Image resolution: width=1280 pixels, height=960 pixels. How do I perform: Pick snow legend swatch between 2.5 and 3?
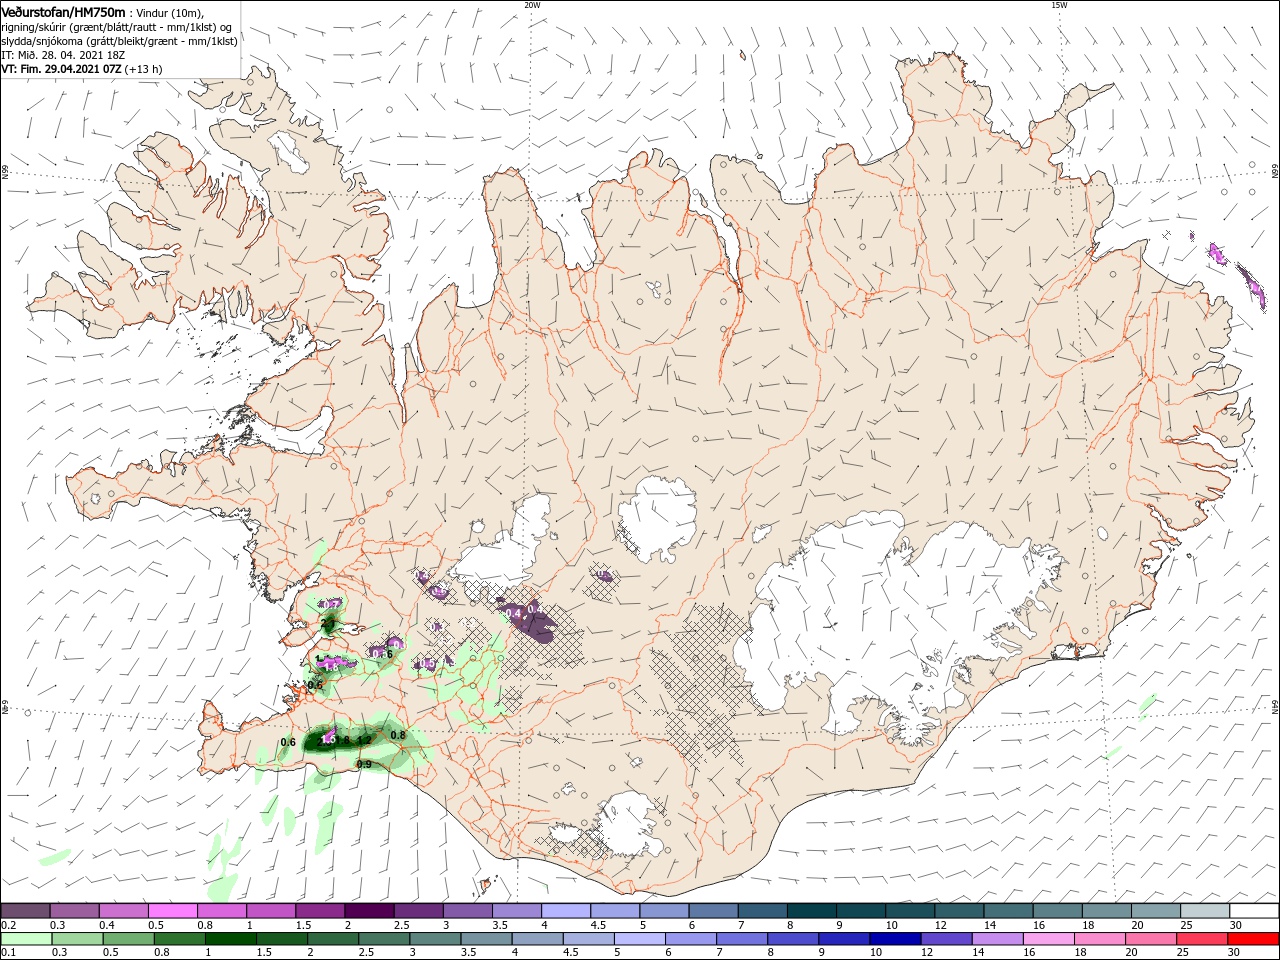419,911
